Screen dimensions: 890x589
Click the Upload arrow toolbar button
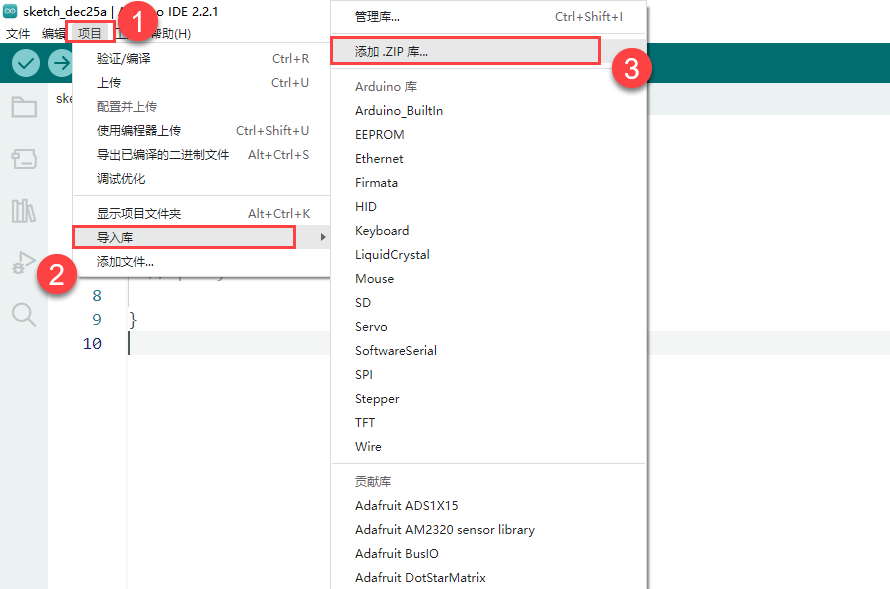[x=60, y=63]
